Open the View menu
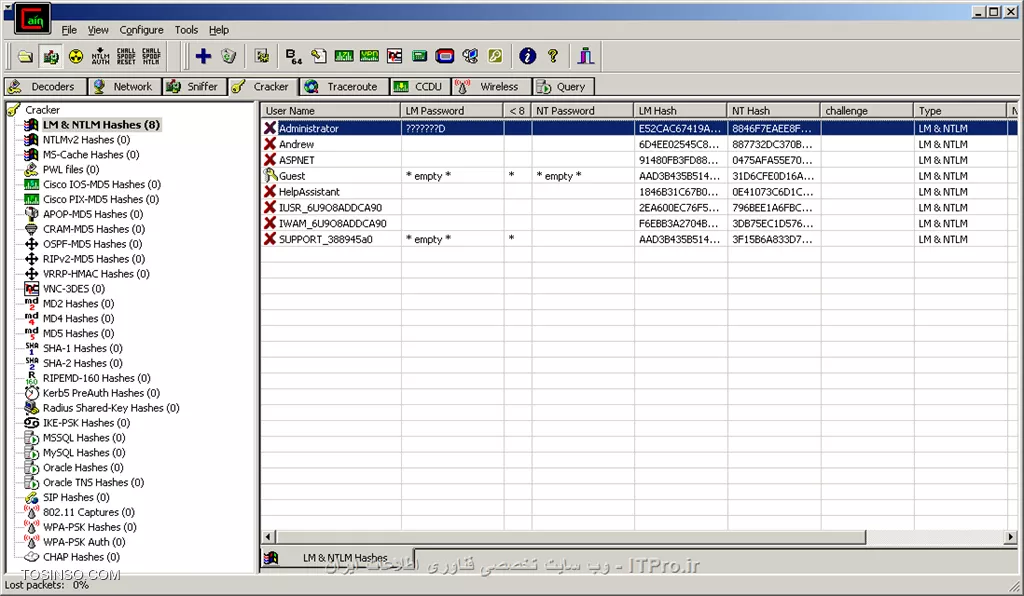 [x=98, y=30]
